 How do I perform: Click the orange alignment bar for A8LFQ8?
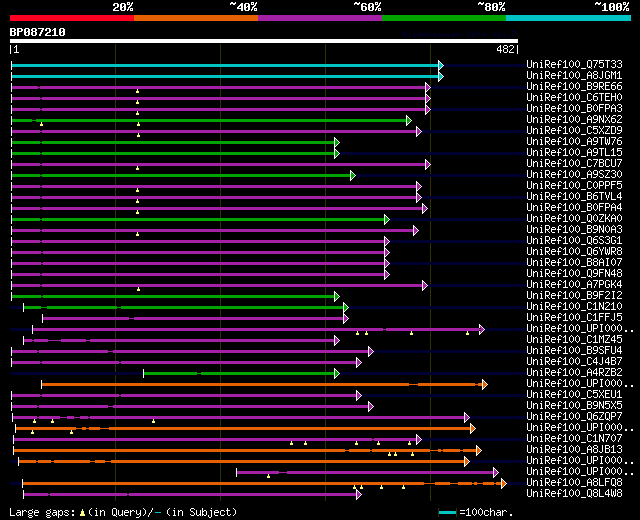(x=262, y=484)
